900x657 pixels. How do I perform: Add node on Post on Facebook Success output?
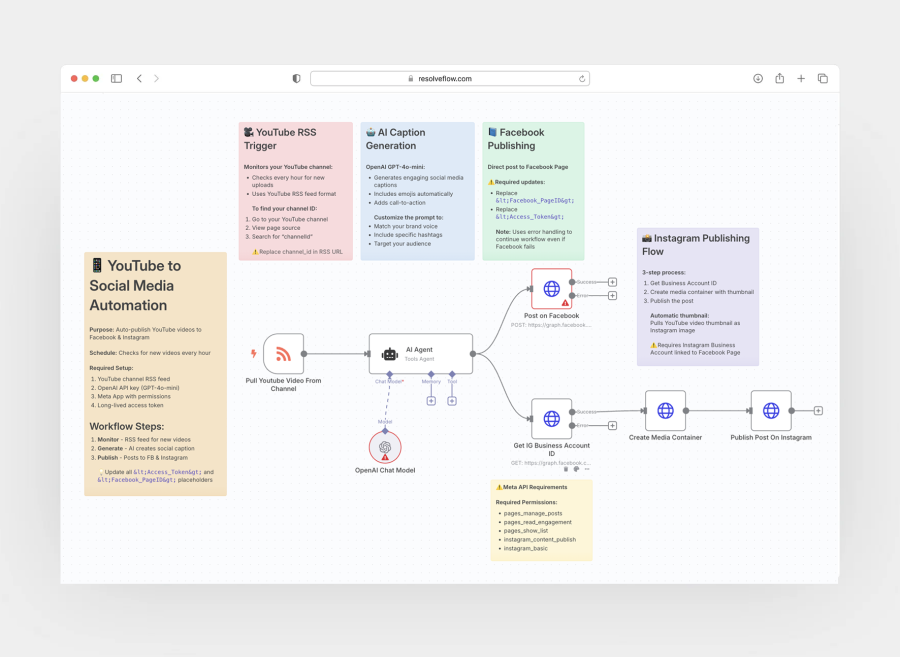(x=612, y=282)
